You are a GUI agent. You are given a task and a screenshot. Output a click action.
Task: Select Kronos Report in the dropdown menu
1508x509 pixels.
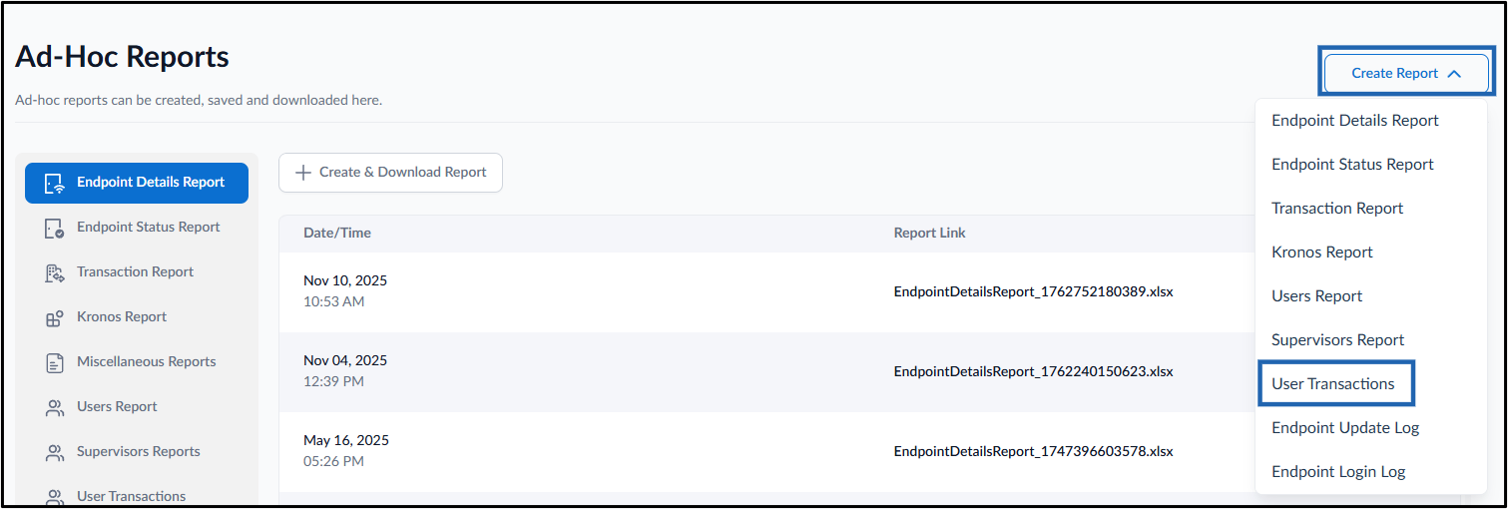click(1322, 252)
